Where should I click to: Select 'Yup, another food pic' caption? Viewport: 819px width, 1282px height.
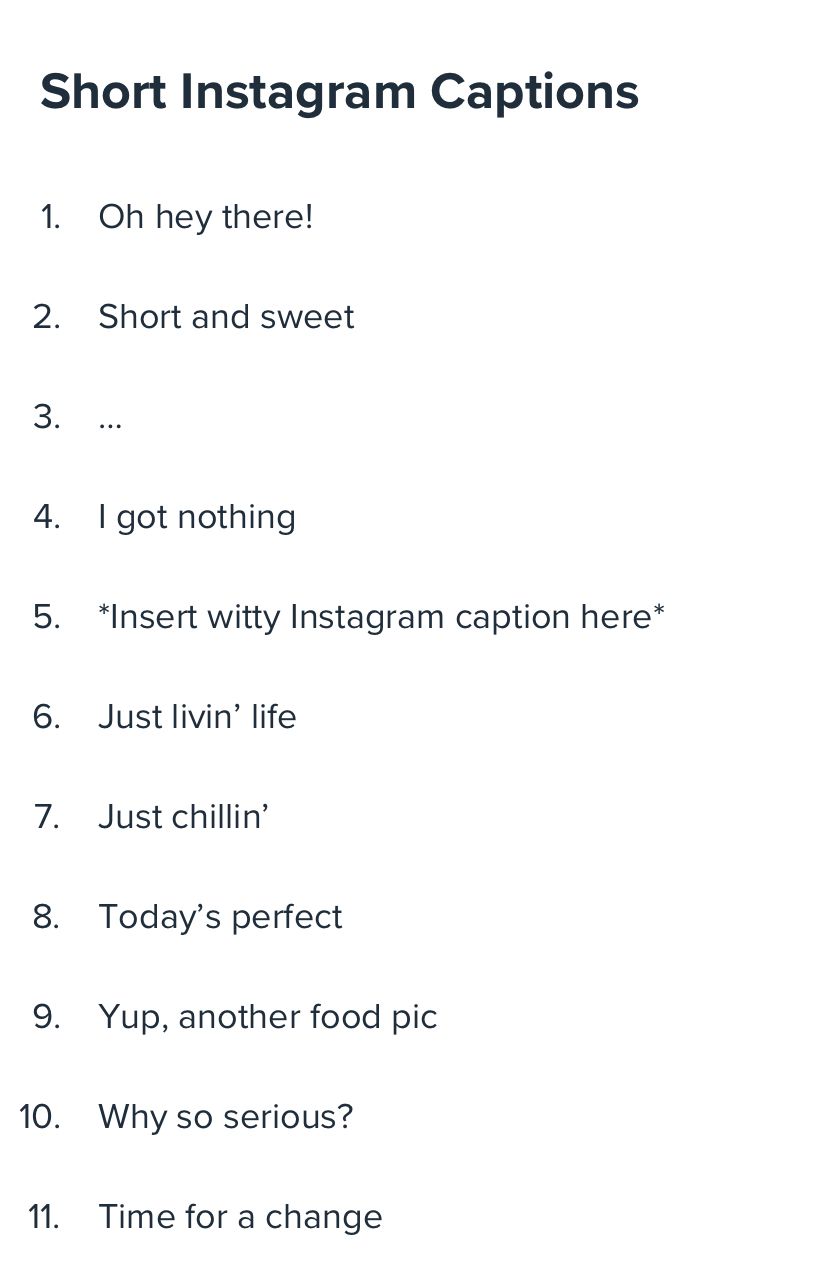click(x=268, y=1017)
